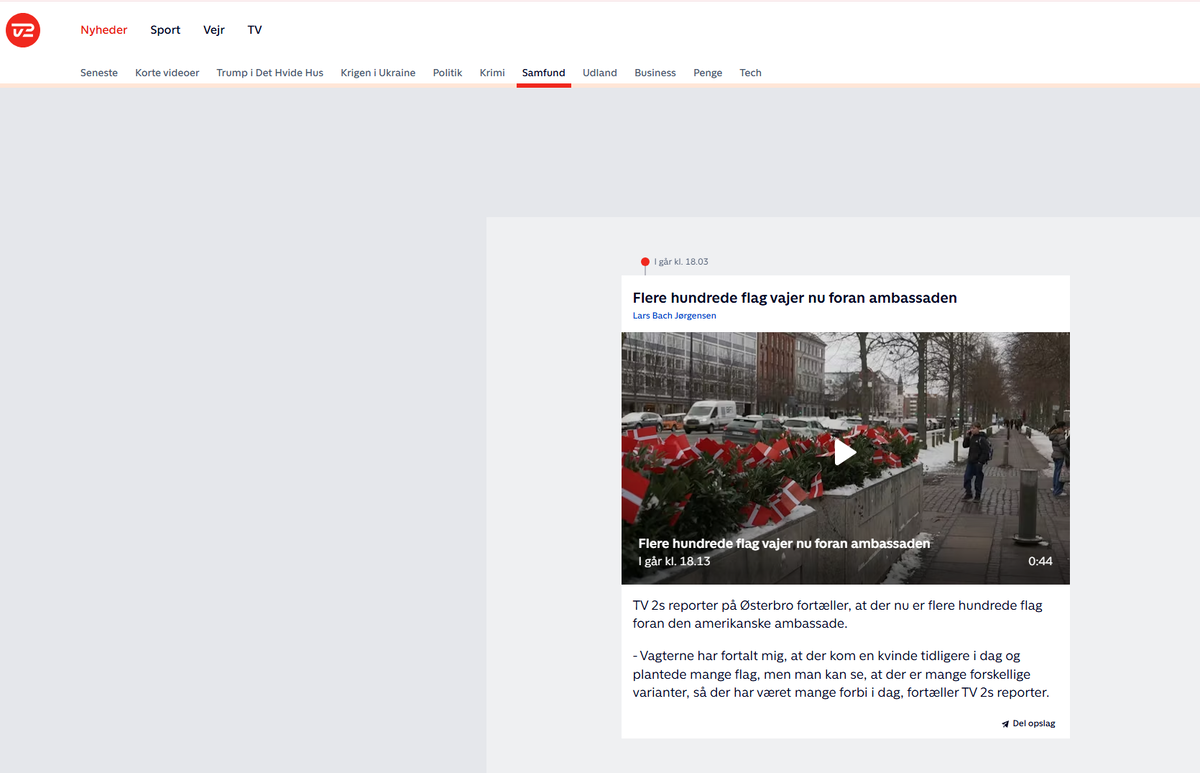The width and height of the screenshot is (1200, 773).
Task: Open the Sport section
Action: coord(165,30)
